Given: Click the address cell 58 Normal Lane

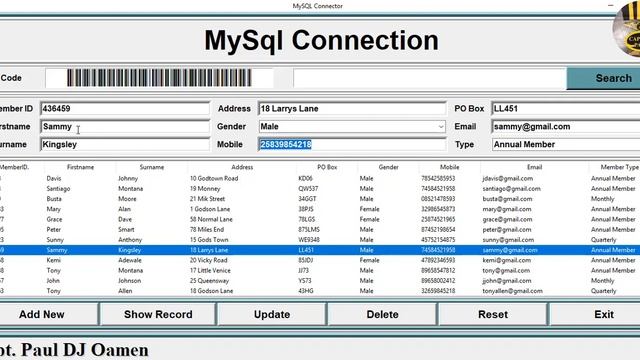Looking at the screenshot, I should pos(211,219).
